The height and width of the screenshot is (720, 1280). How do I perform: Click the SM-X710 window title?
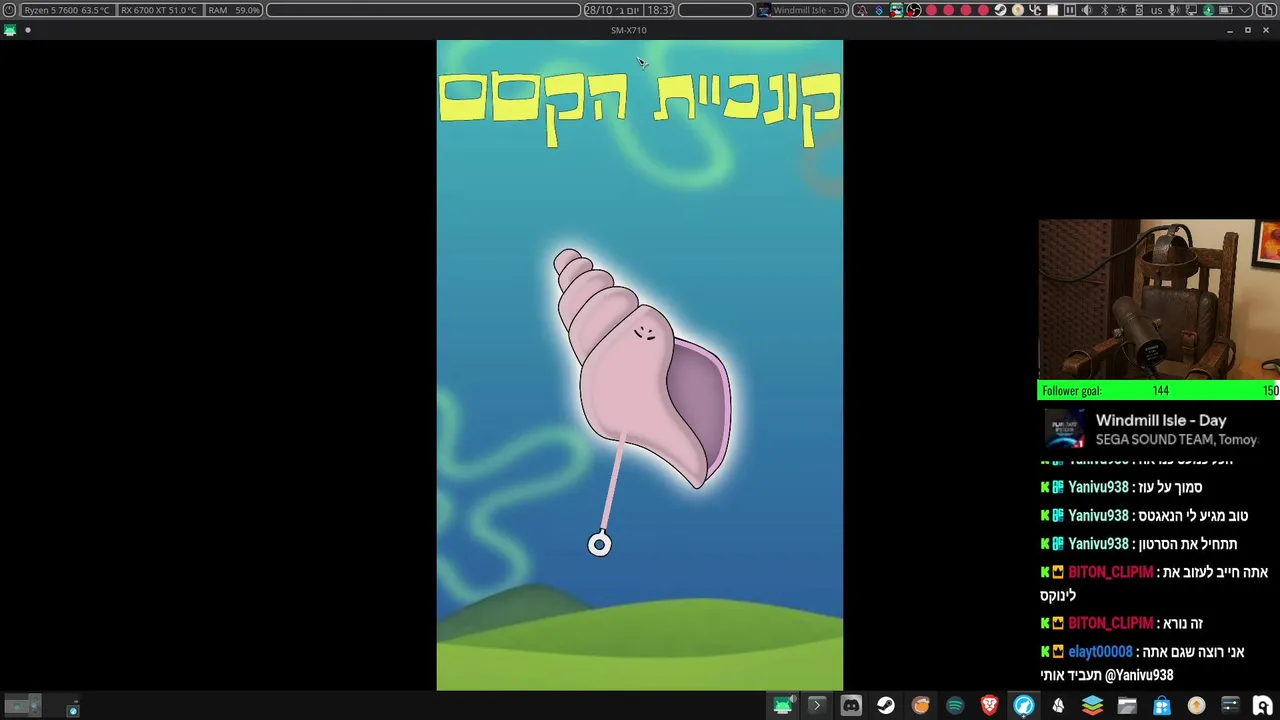coord(629,30)
